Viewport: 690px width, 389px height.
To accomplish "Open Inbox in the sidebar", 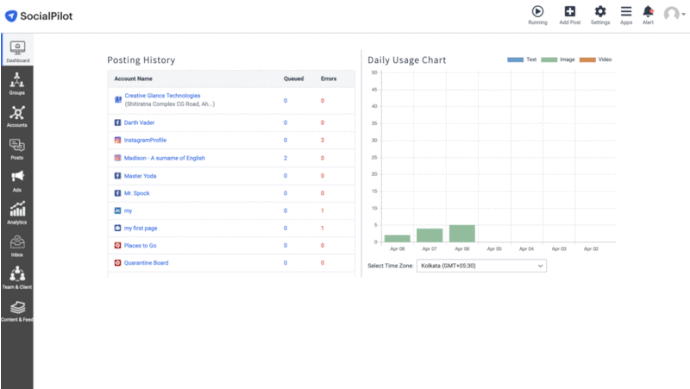I will tap(17, 246).
